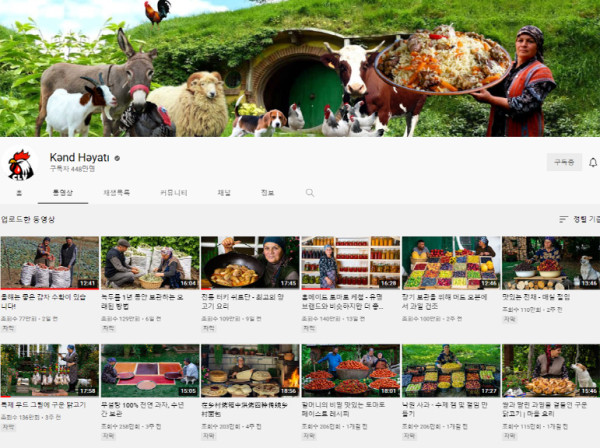This screenshot has height=448, width=600.
Task: Click the verified badge beside Kənd Həyatı
Action: click(117, 158)
